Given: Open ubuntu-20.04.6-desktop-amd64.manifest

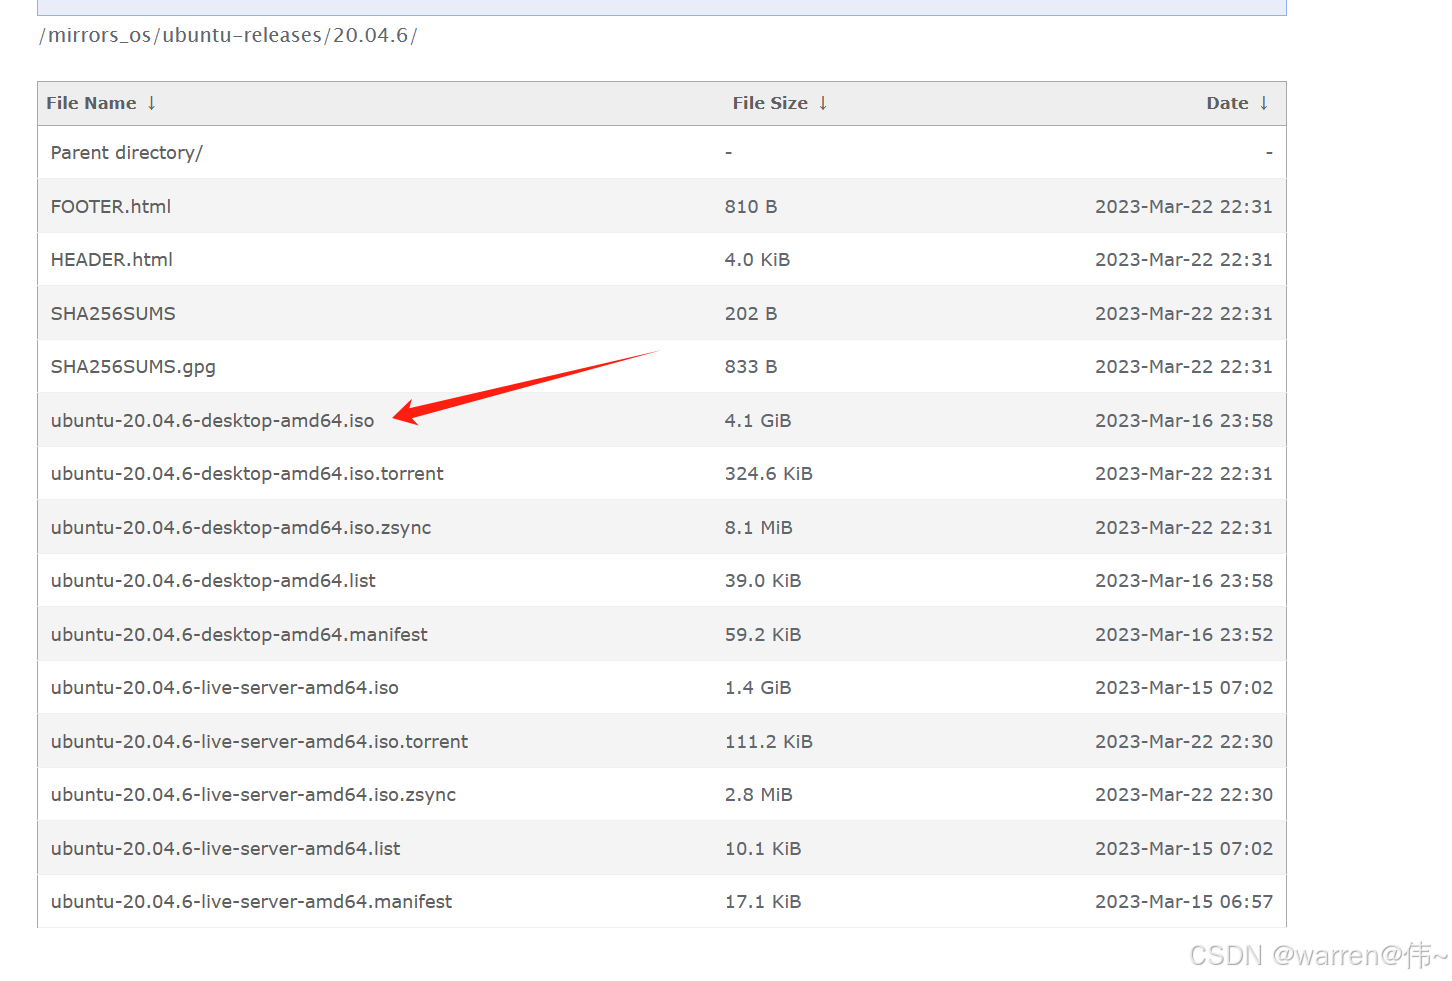Looking at the screenshot, I should pos(239,635).
